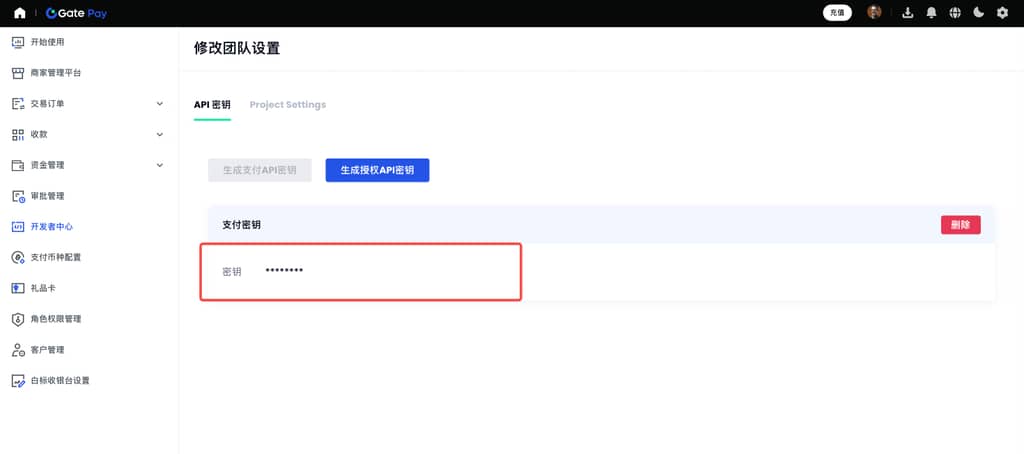The image size is (1024, 454).
Task: Open notifications bell icon
Action: tap(932, 13)
